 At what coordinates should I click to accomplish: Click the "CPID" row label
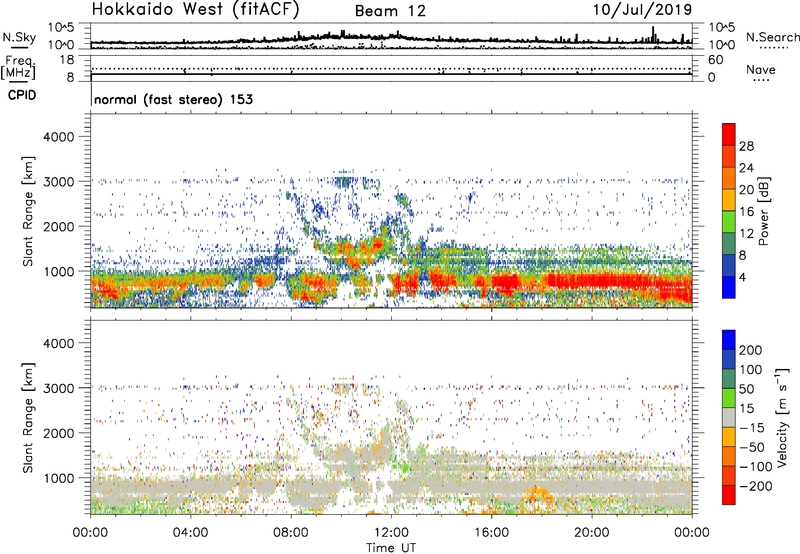click(22, 95)
